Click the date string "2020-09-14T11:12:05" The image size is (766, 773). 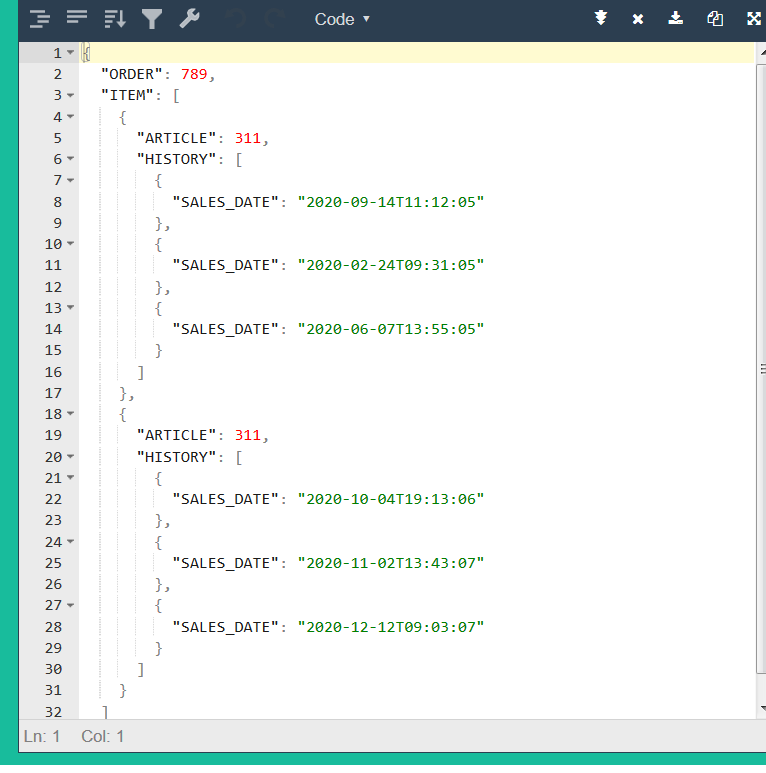390,202
